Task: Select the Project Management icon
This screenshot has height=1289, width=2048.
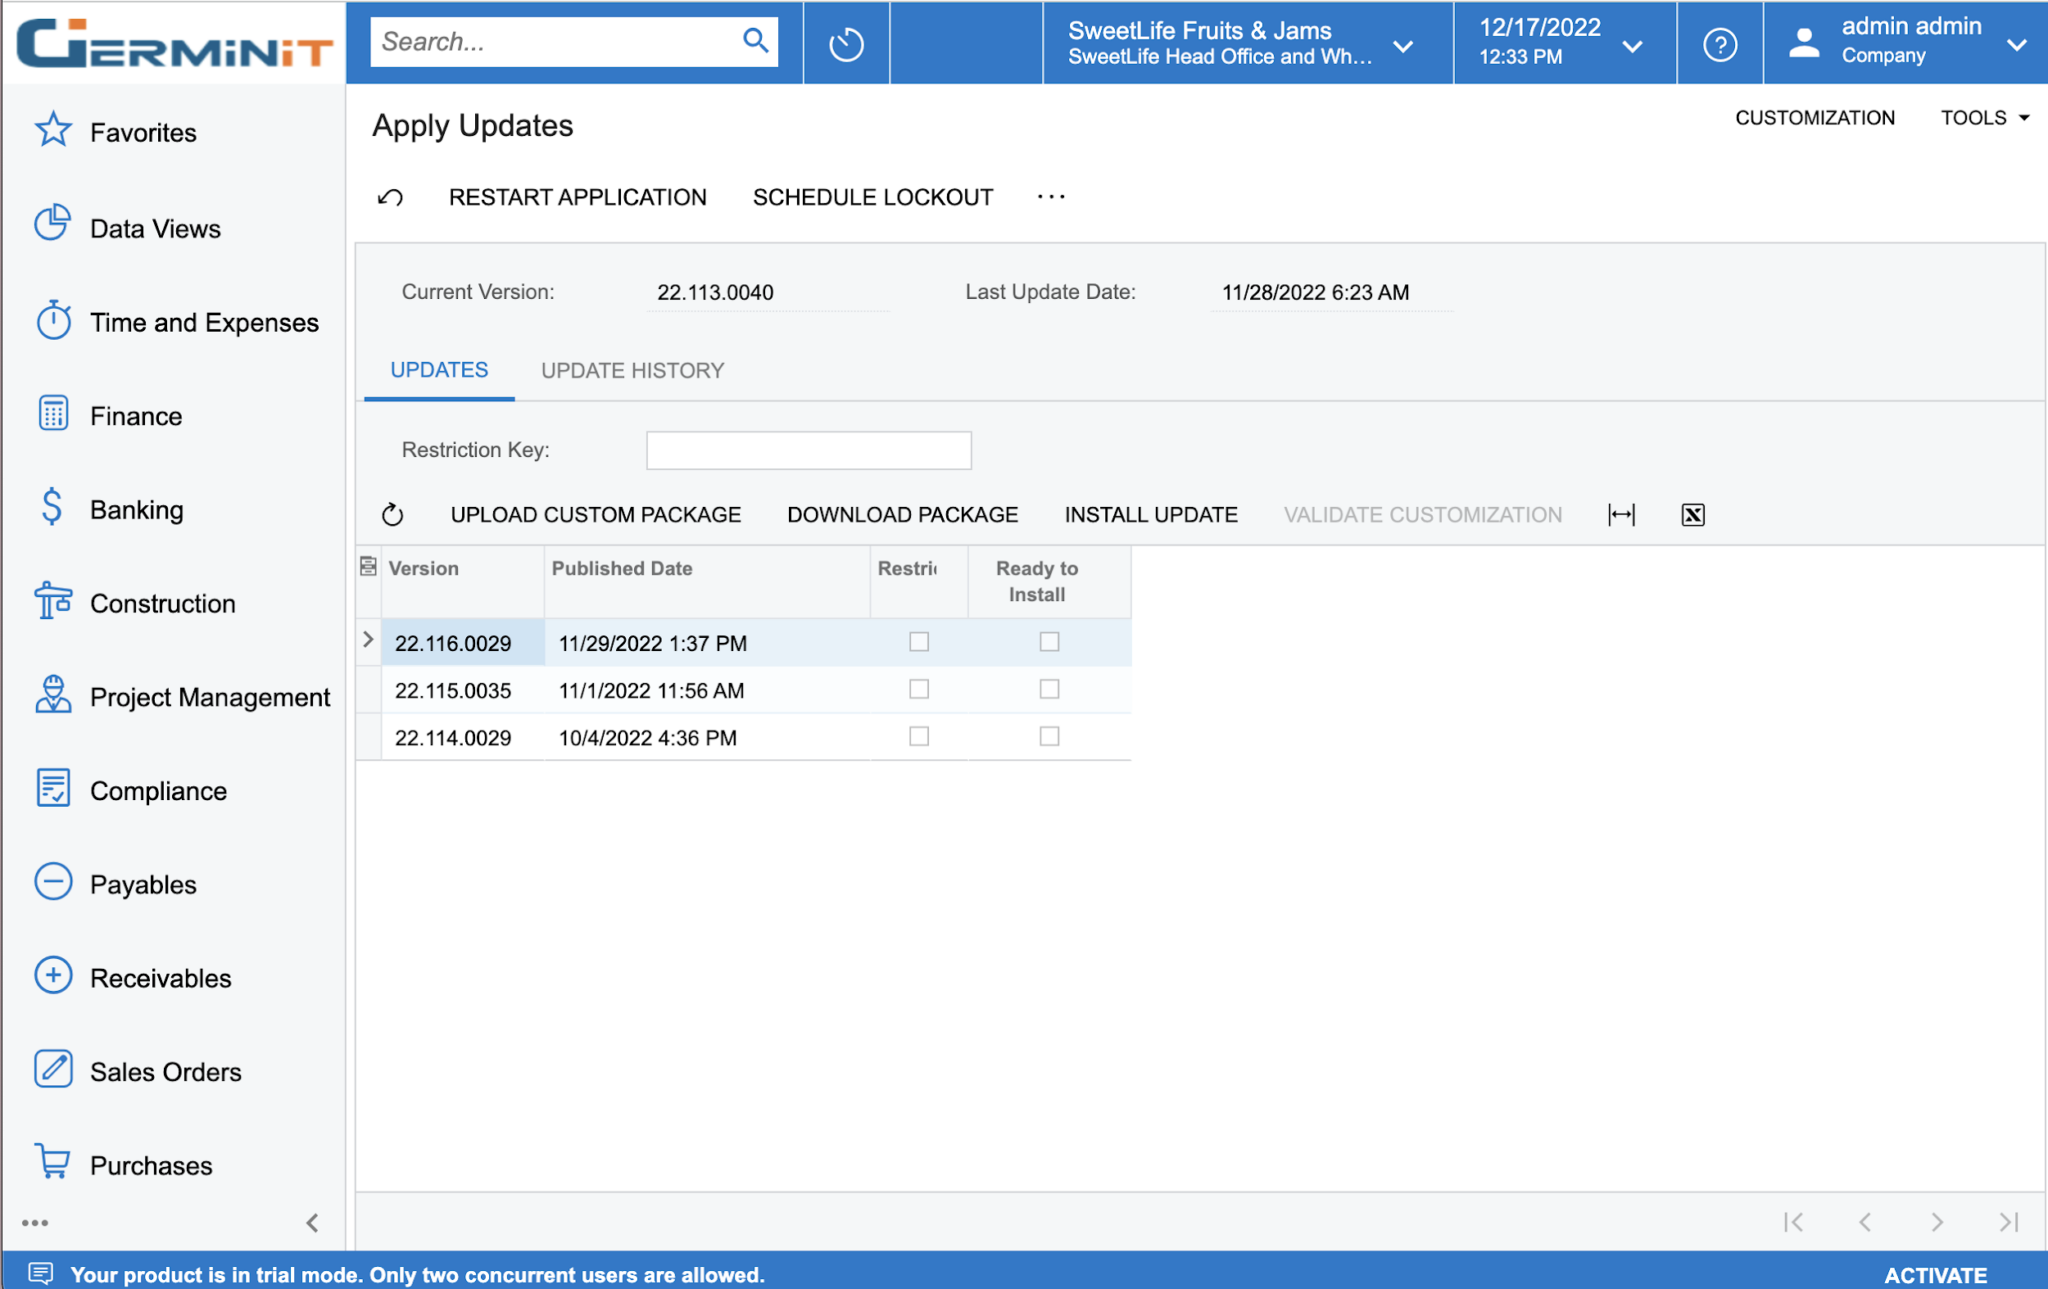Action: point(52,694)
